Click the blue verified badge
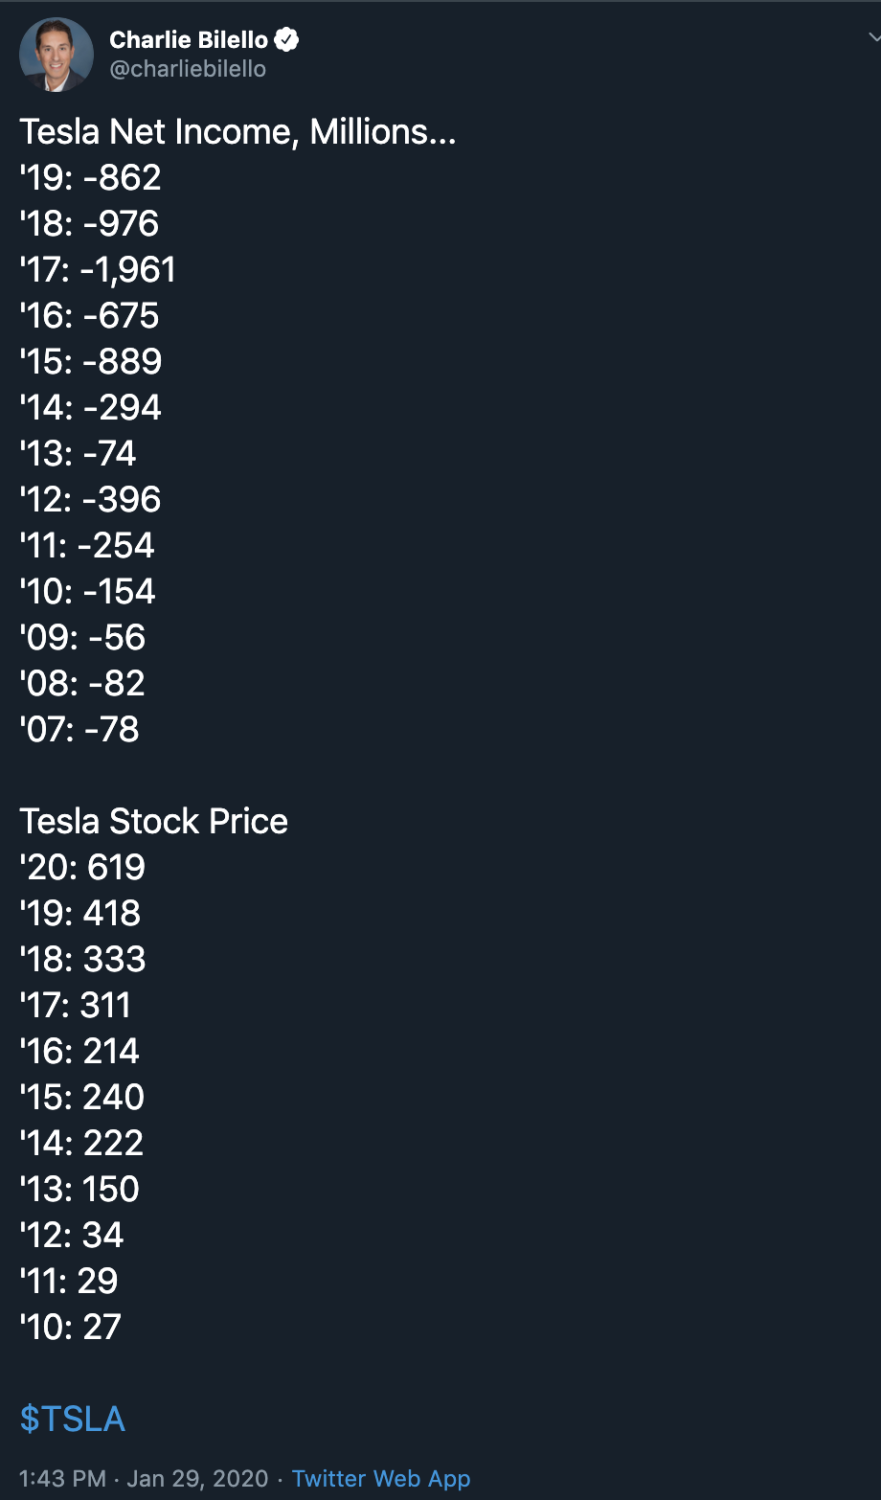The image size is (881, 1500). [287, 40]
